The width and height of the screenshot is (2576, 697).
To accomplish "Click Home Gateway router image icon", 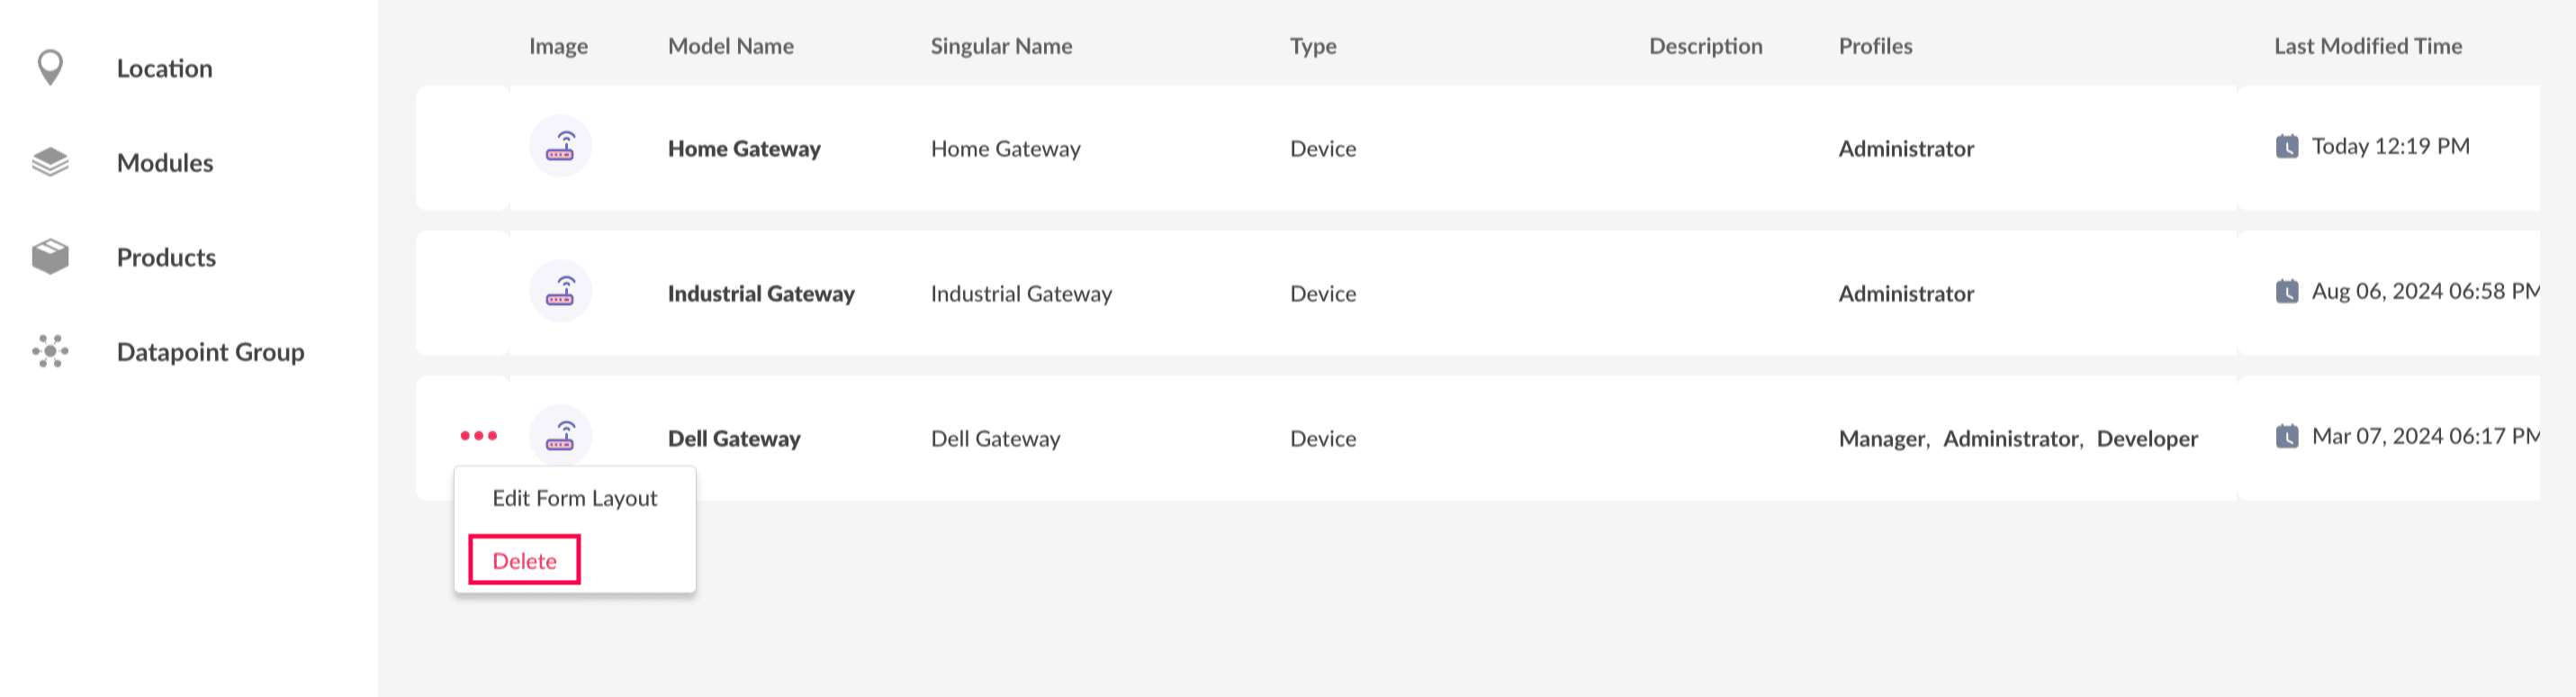I will (560, 147).
